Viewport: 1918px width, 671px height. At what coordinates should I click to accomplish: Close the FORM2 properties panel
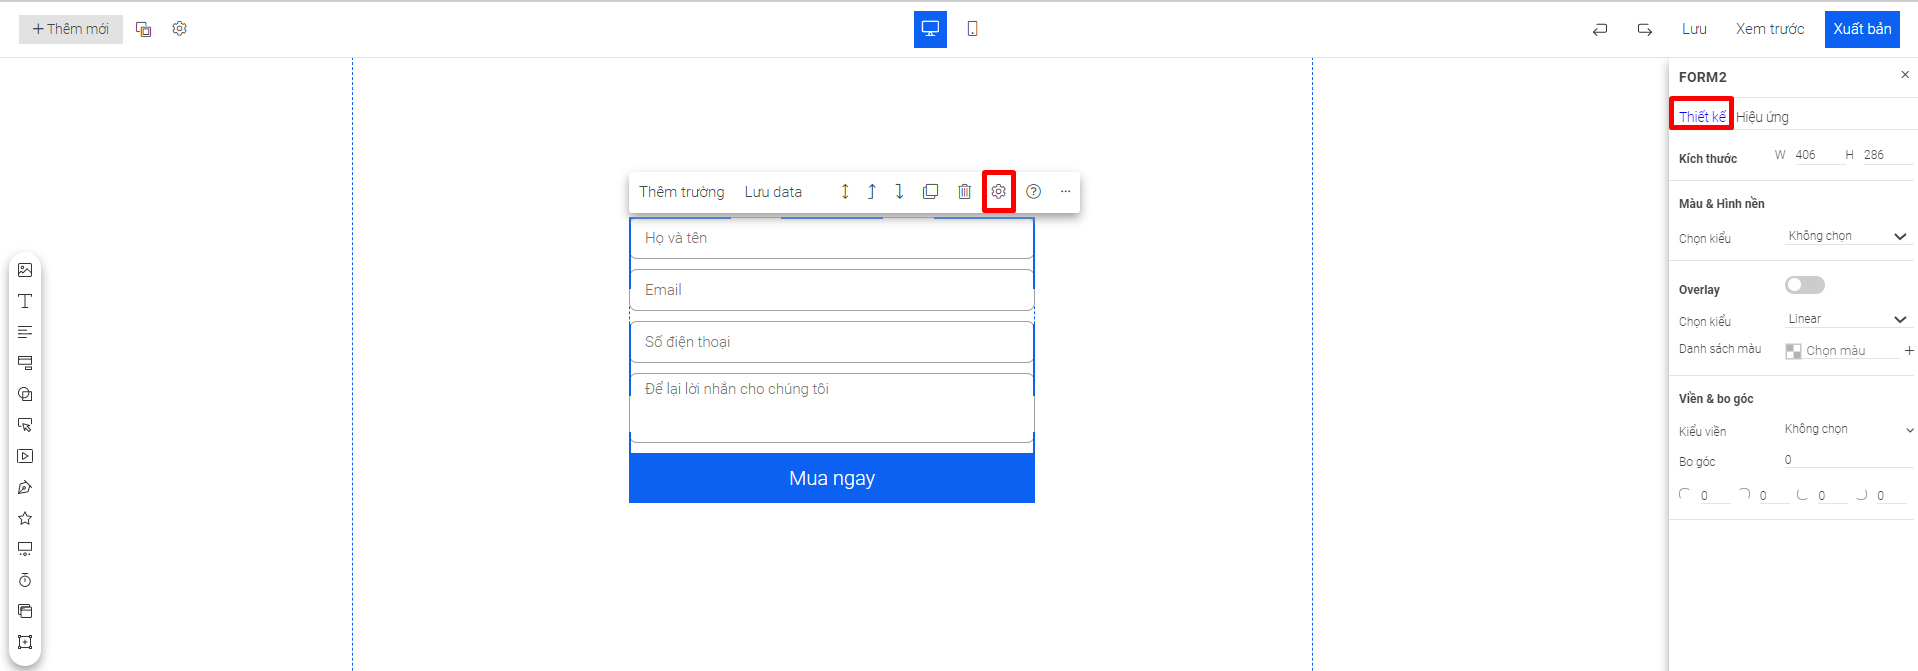(1905, 75)
